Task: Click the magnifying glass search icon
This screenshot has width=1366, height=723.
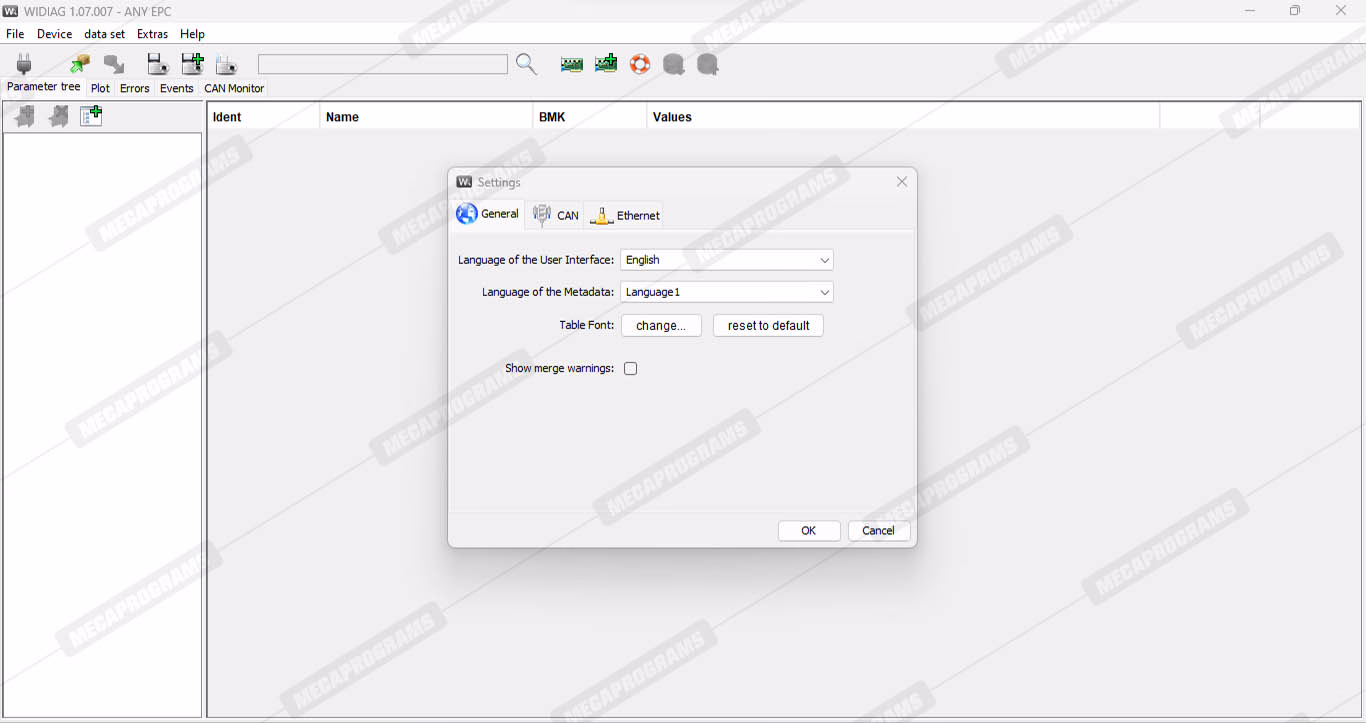Action: point(526,65)
